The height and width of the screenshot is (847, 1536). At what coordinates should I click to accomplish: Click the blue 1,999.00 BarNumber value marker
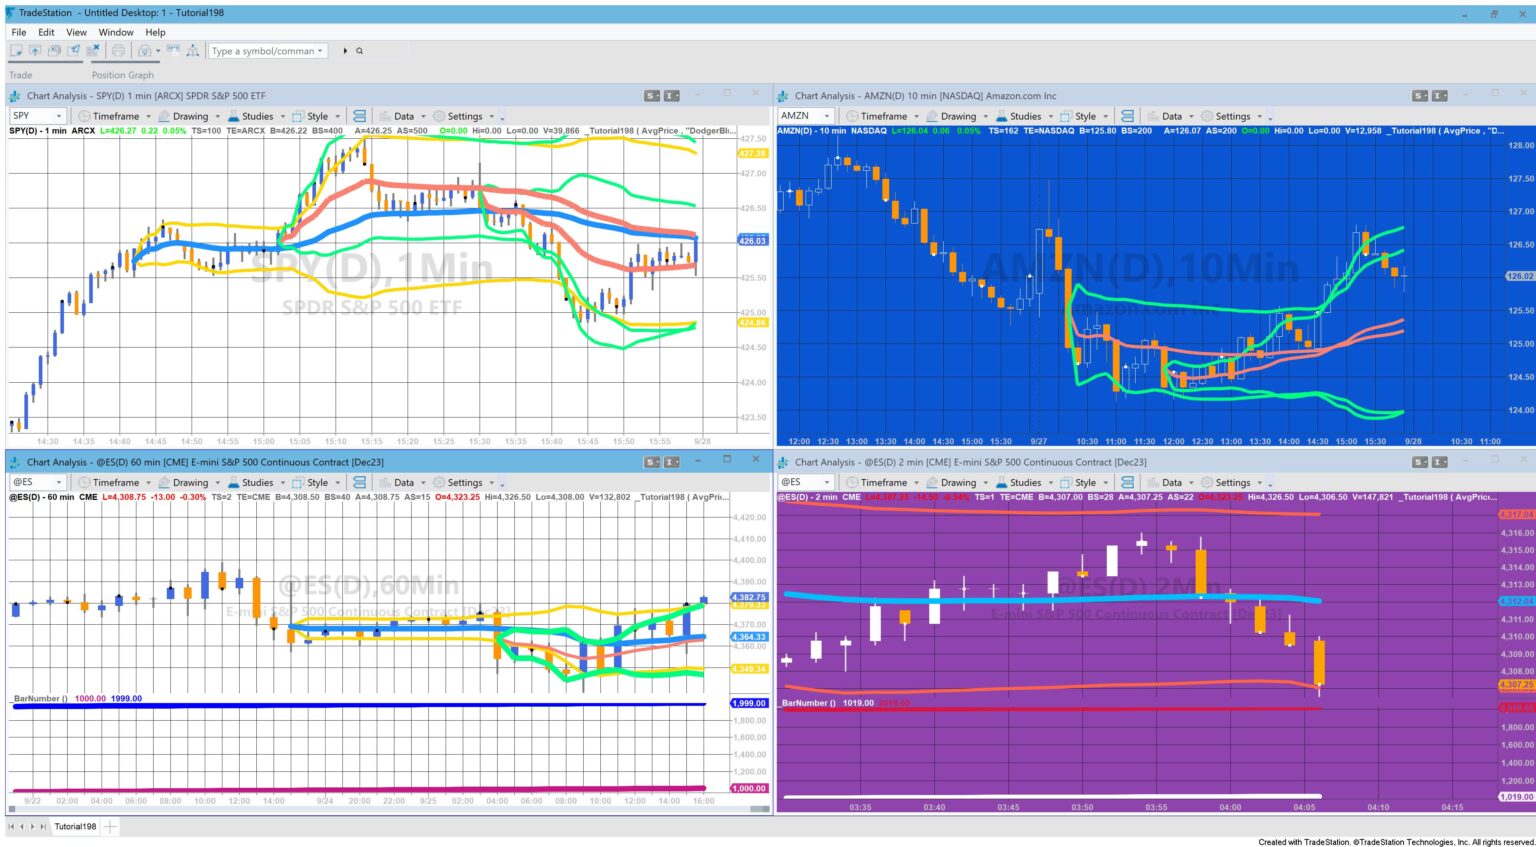click(749, 703)
